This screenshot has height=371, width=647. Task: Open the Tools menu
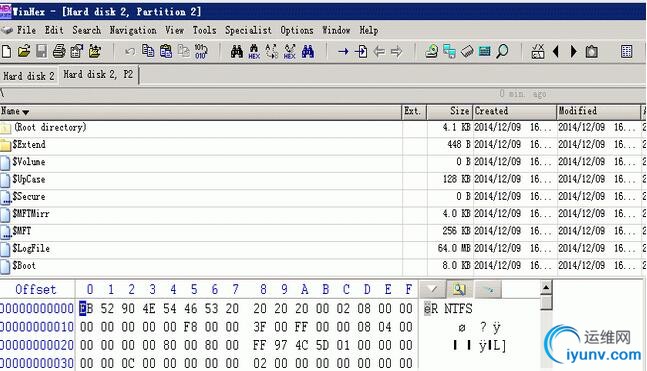coord(205,30)
